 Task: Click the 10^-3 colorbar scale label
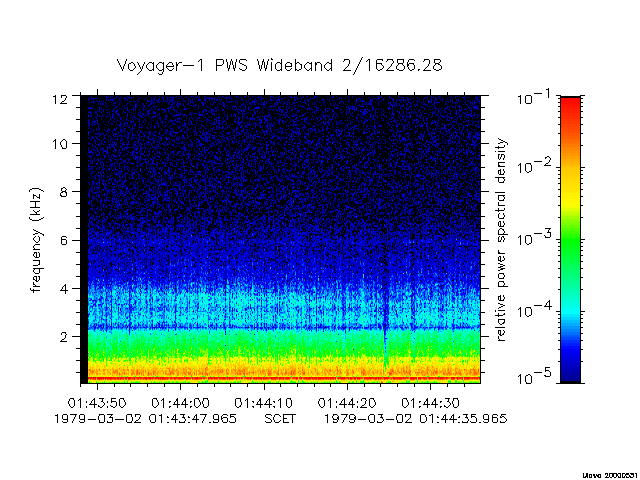click(x=535, y=238)
